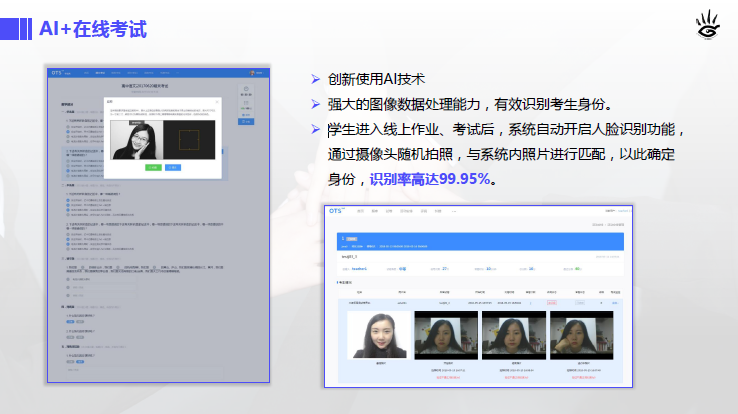Click the ellipsis menu in the right OTS navbar
738x414 pixels.
pyautogui.click(x=453, y=212)
